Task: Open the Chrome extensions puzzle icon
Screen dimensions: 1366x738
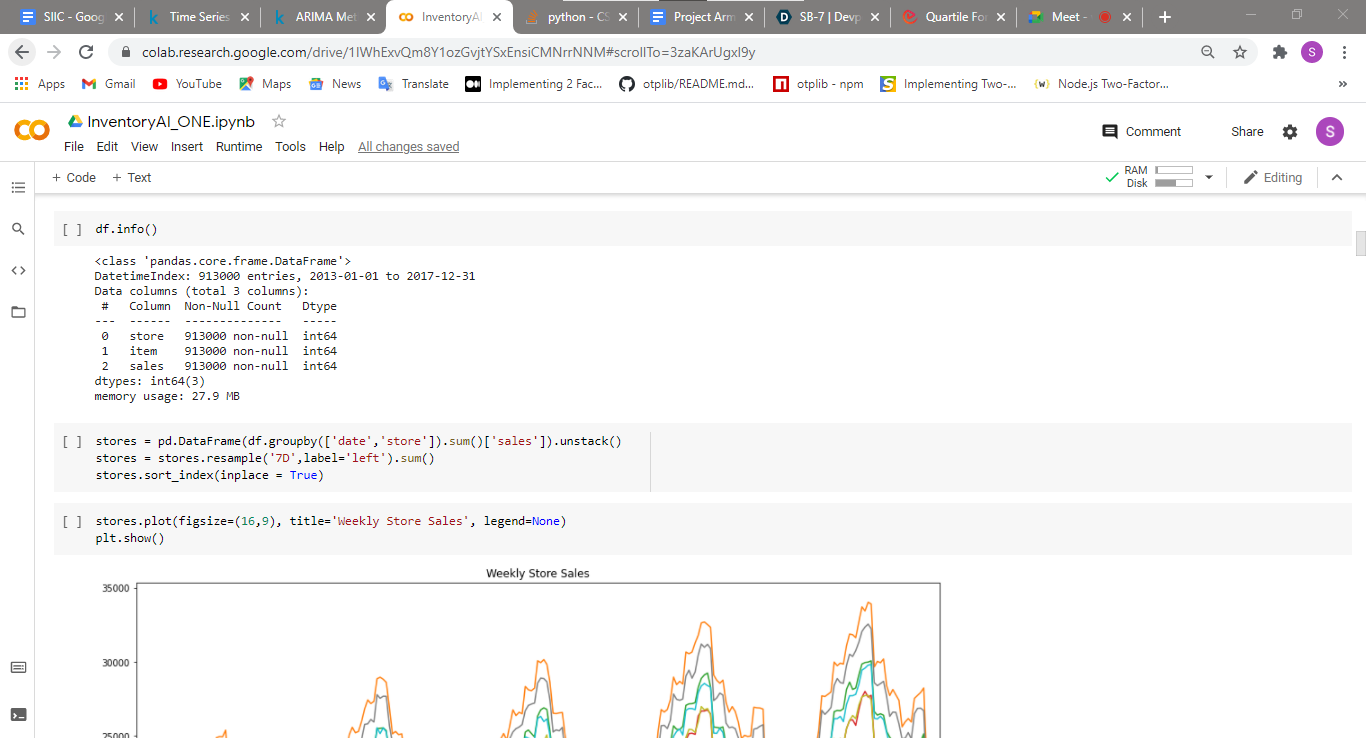Action: click(1279, 52)
